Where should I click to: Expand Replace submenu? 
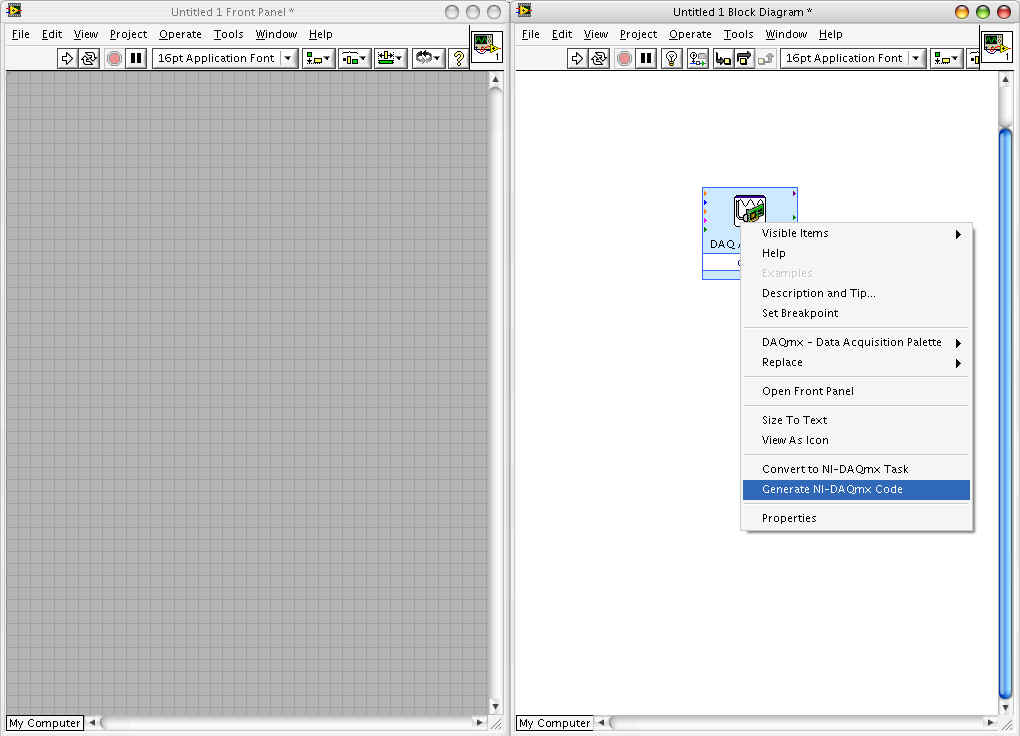[856, 362]
